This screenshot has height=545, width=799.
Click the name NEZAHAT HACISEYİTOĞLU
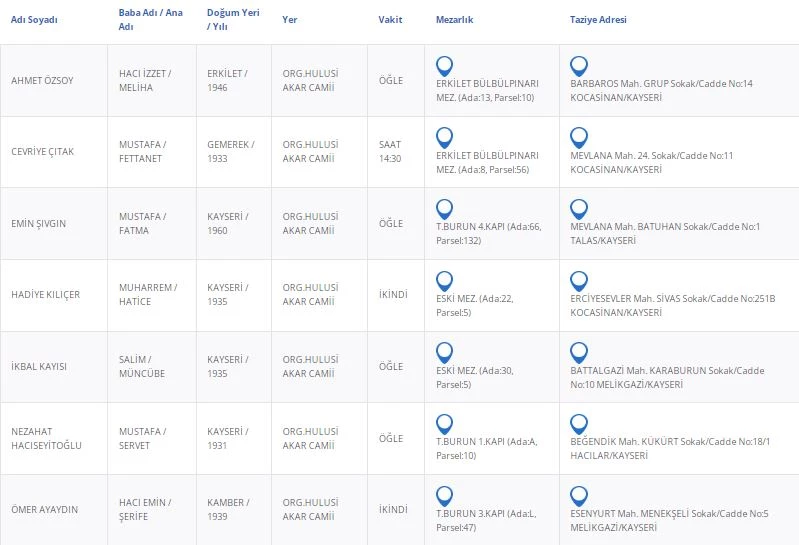click(x=47, y=438)
